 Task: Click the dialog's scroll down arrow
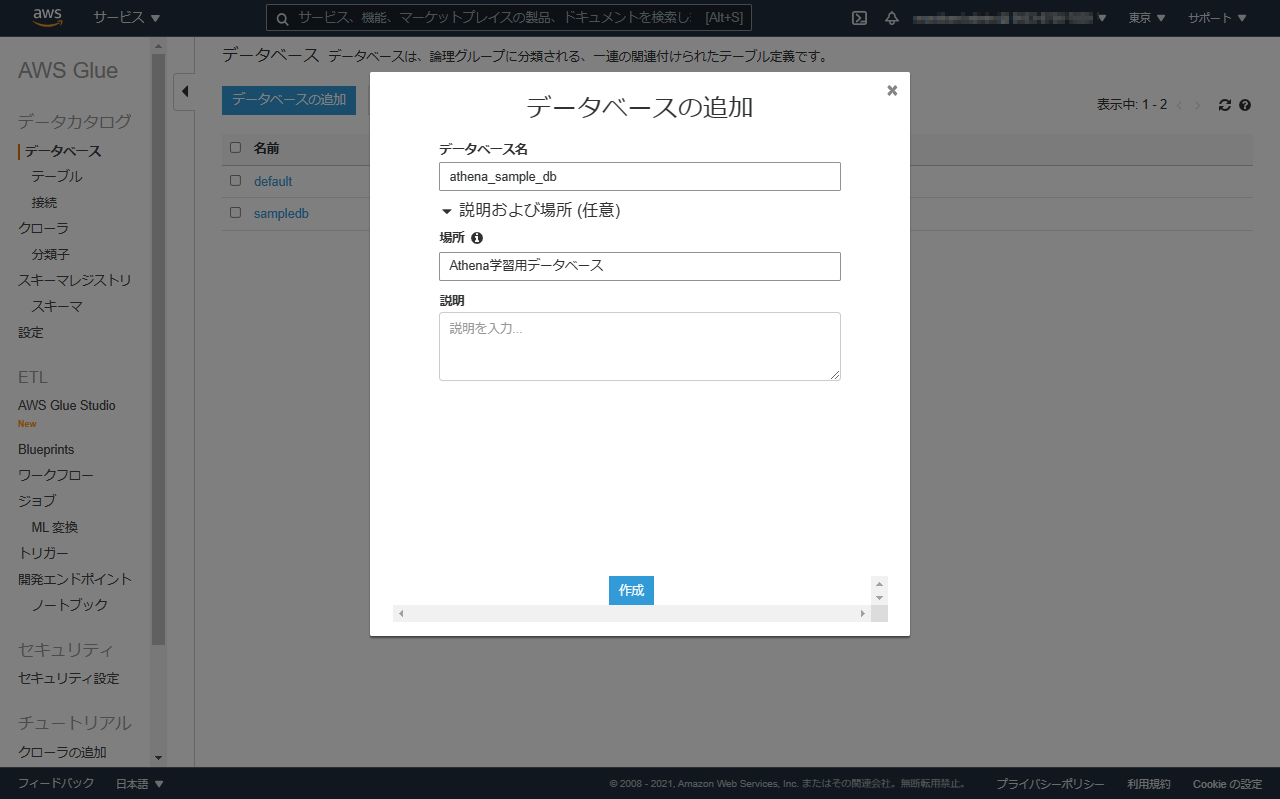click(879, 598)
